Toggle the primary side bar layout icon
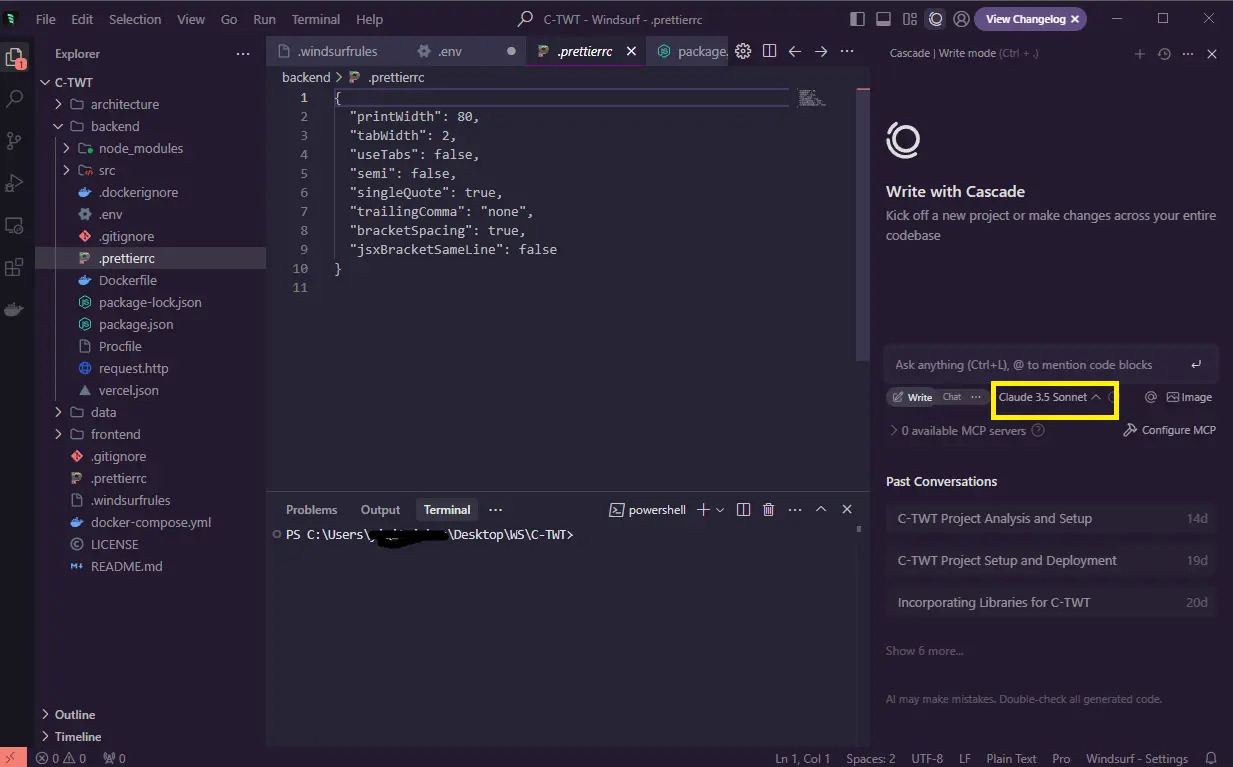 [x=857, y=19]
